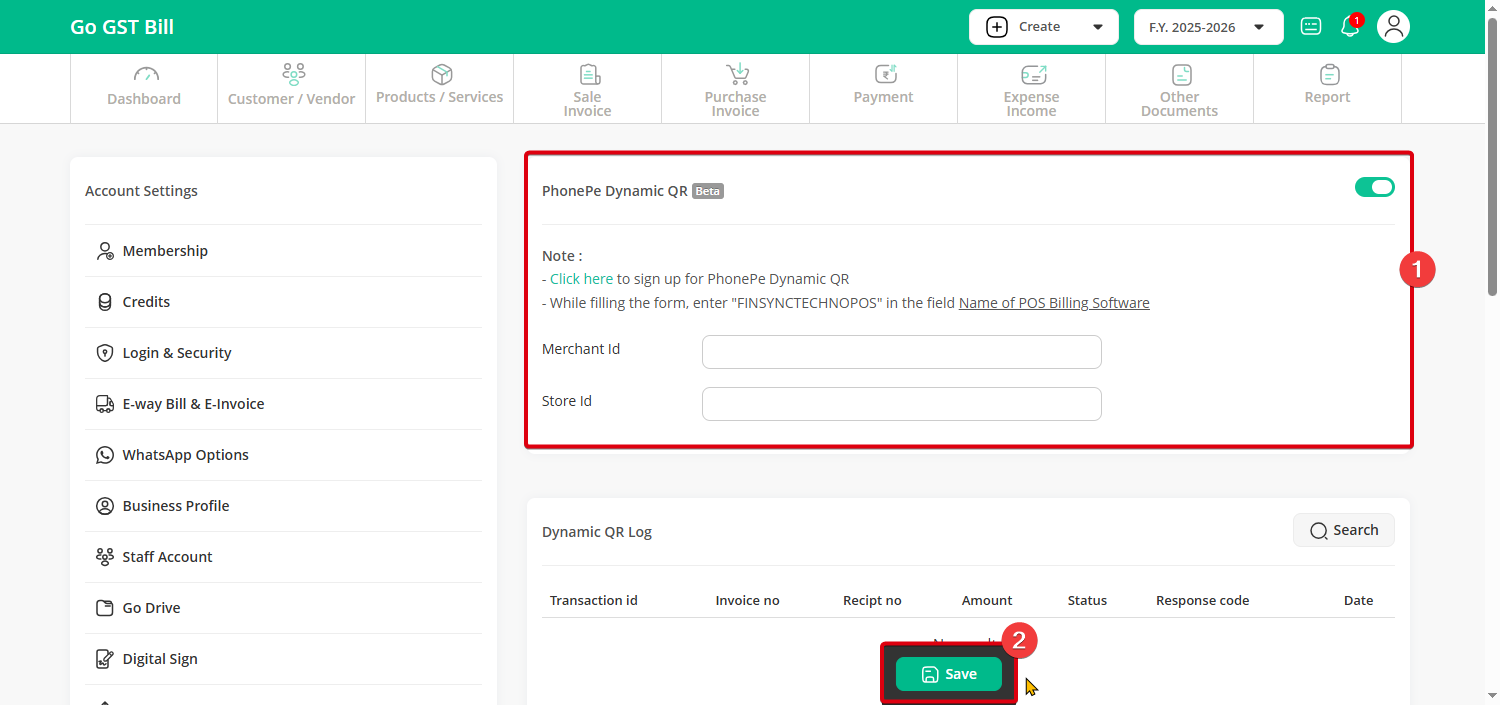
Task: Open Products / Services box icon
Action: [441, 75]
